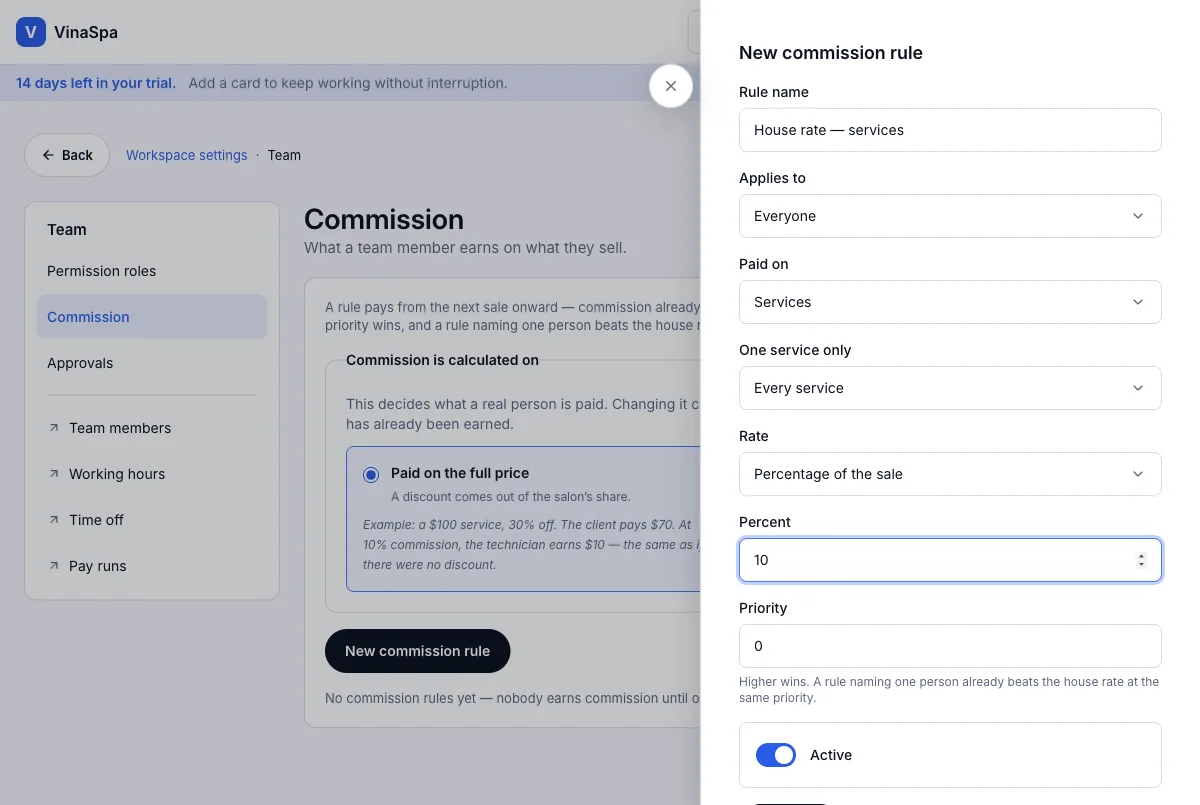1200x805 pixels.
Task: Click the external link arrow beside Working hours
Action: click(54, 474)
